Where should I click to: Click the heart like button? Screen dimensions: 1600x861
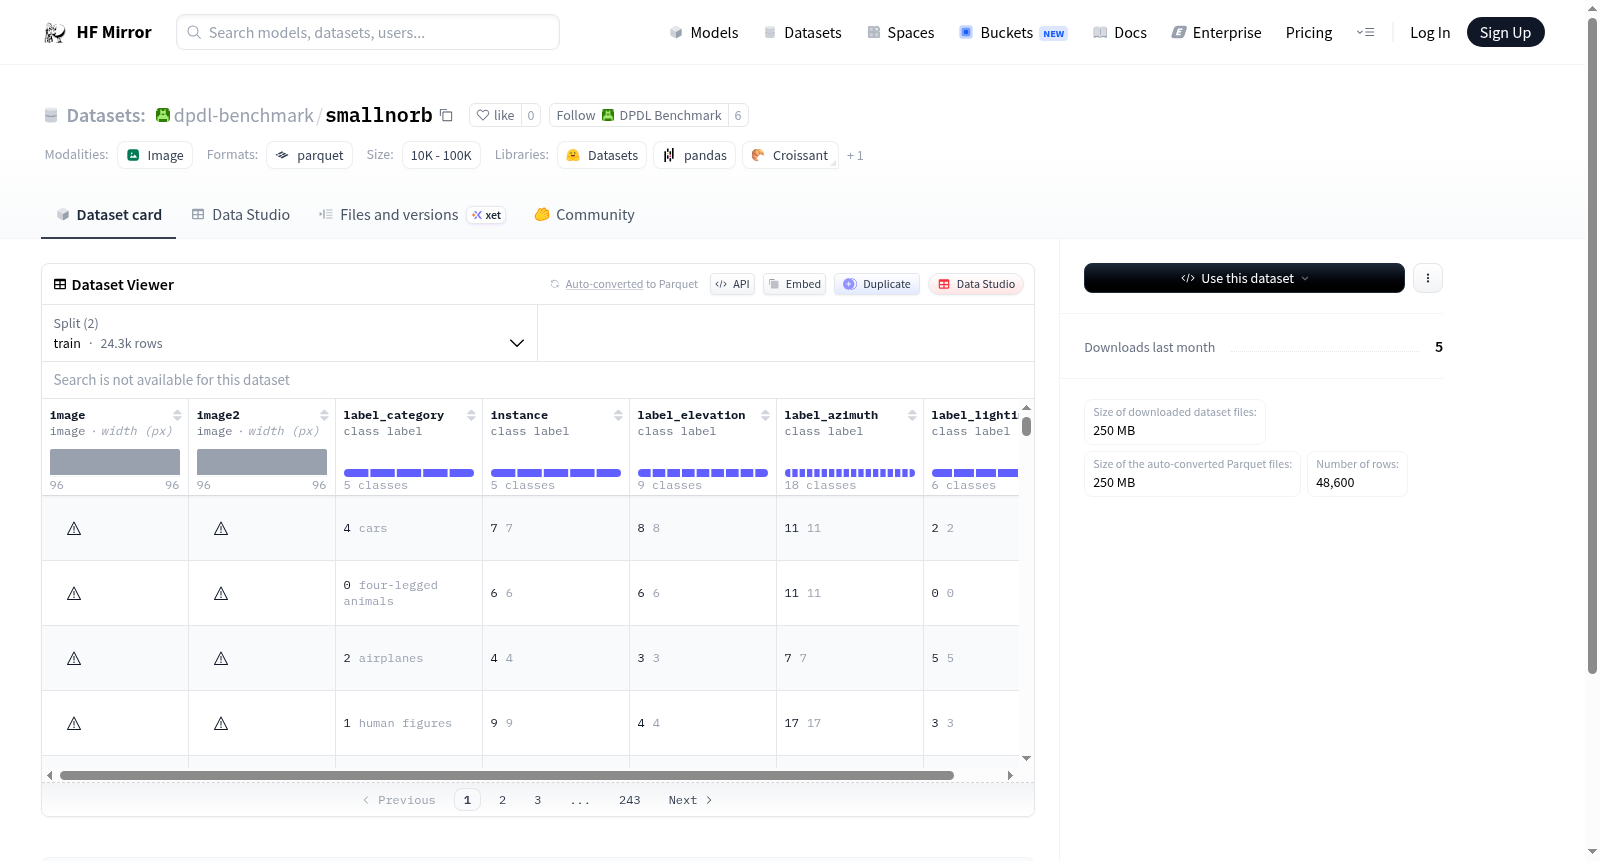click(x=495, y=115)
